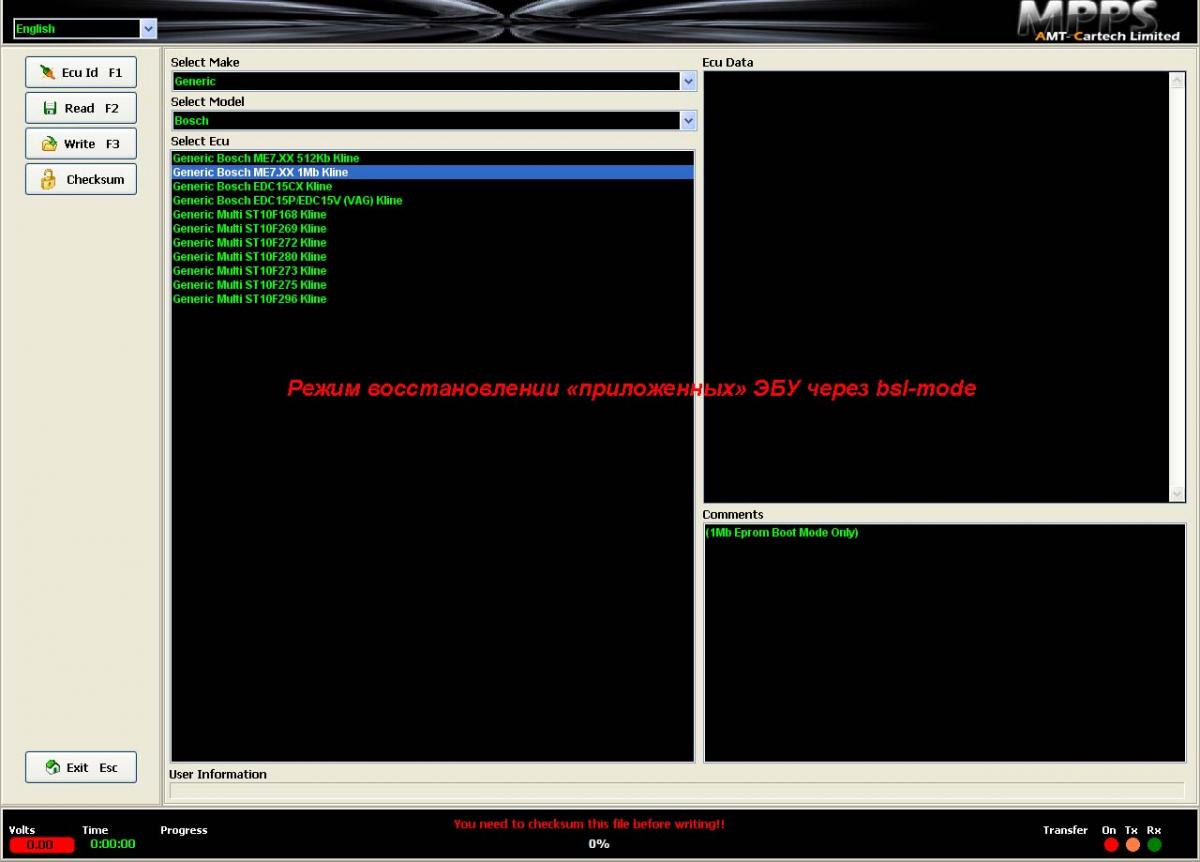Viewport: 1200px width, 862px height.
Task: Expand the Select Make dropdown arrow
Action: click(688, 82)
